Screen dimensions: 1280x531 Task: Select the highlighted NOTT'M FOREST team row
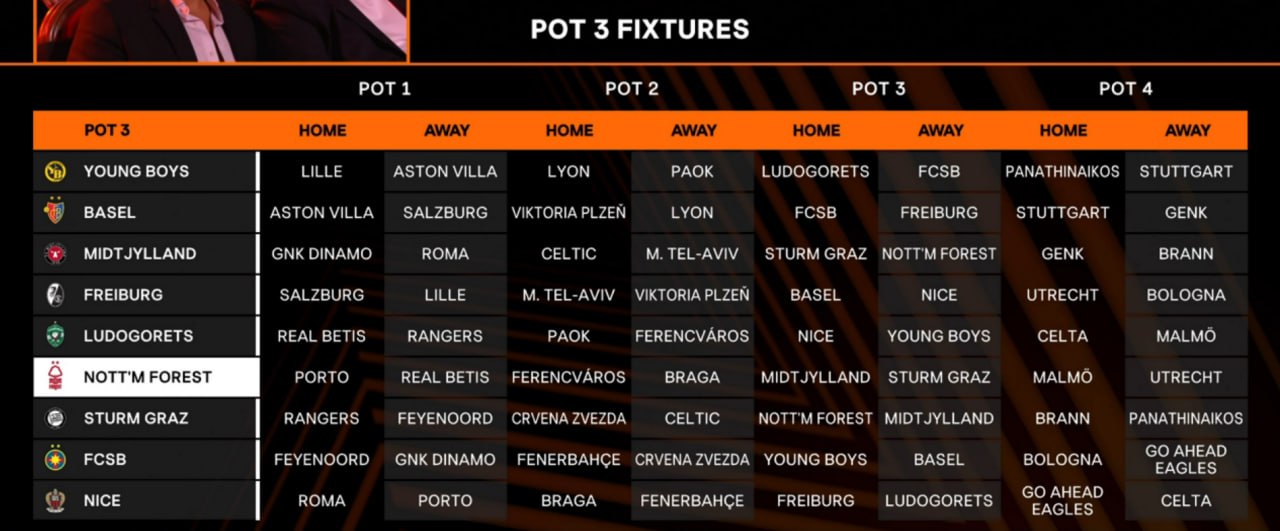coord(147,377)
